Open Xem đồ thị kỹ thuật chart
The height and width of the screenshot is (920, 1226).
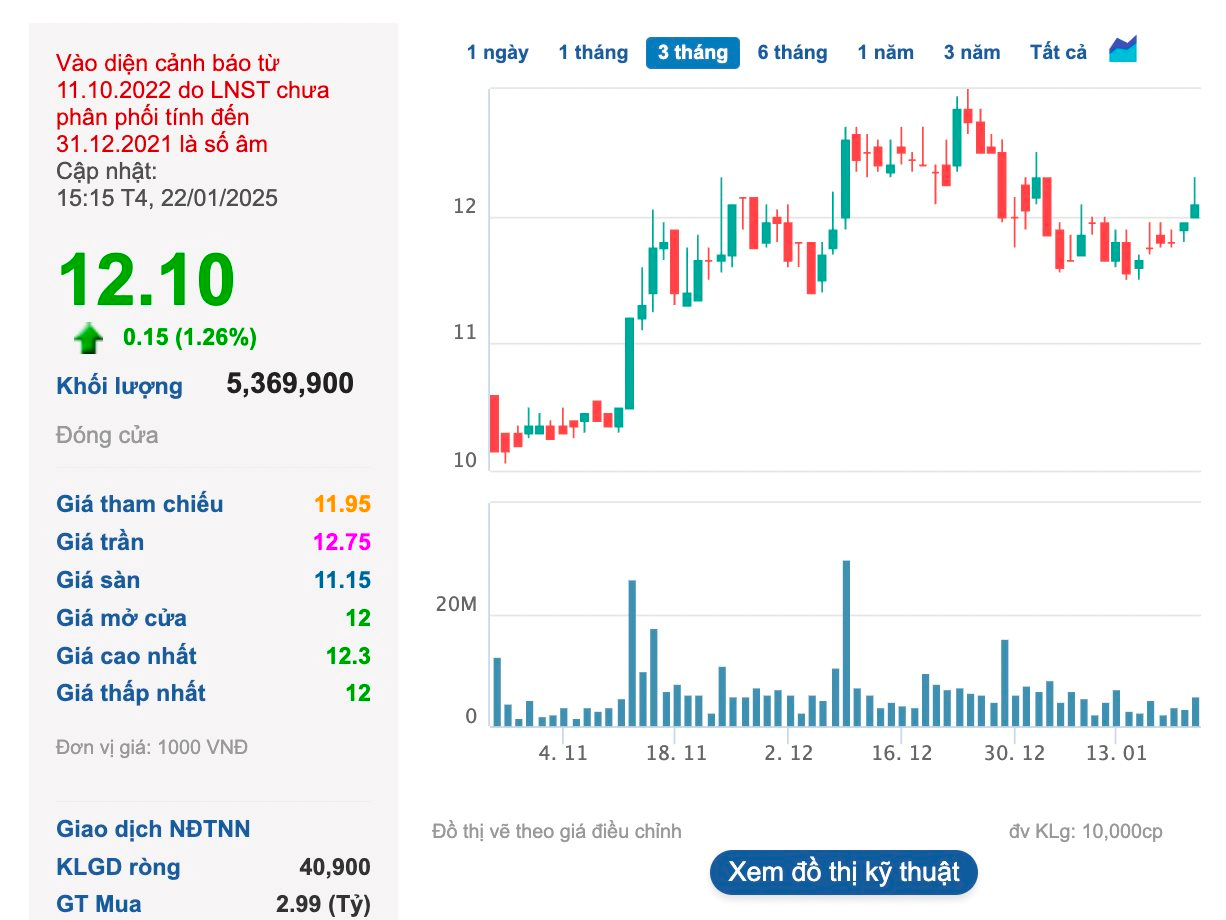tap(843, 871)
